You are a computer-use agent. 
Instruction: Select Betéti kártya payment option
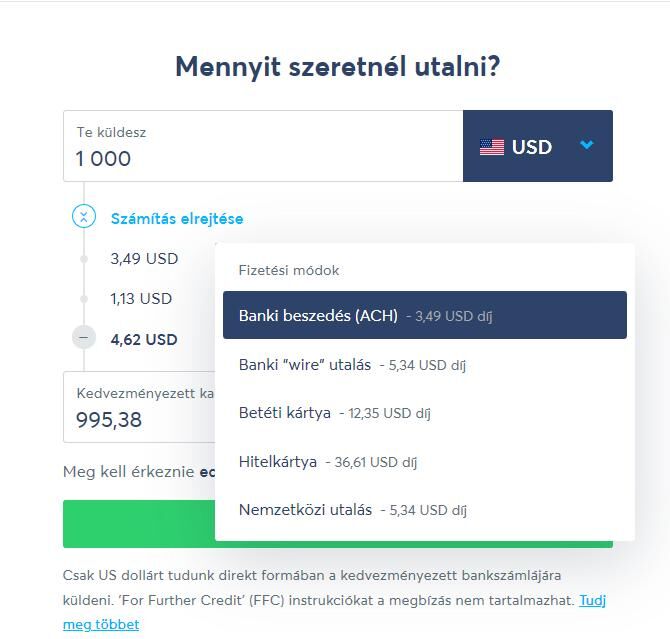425,413
